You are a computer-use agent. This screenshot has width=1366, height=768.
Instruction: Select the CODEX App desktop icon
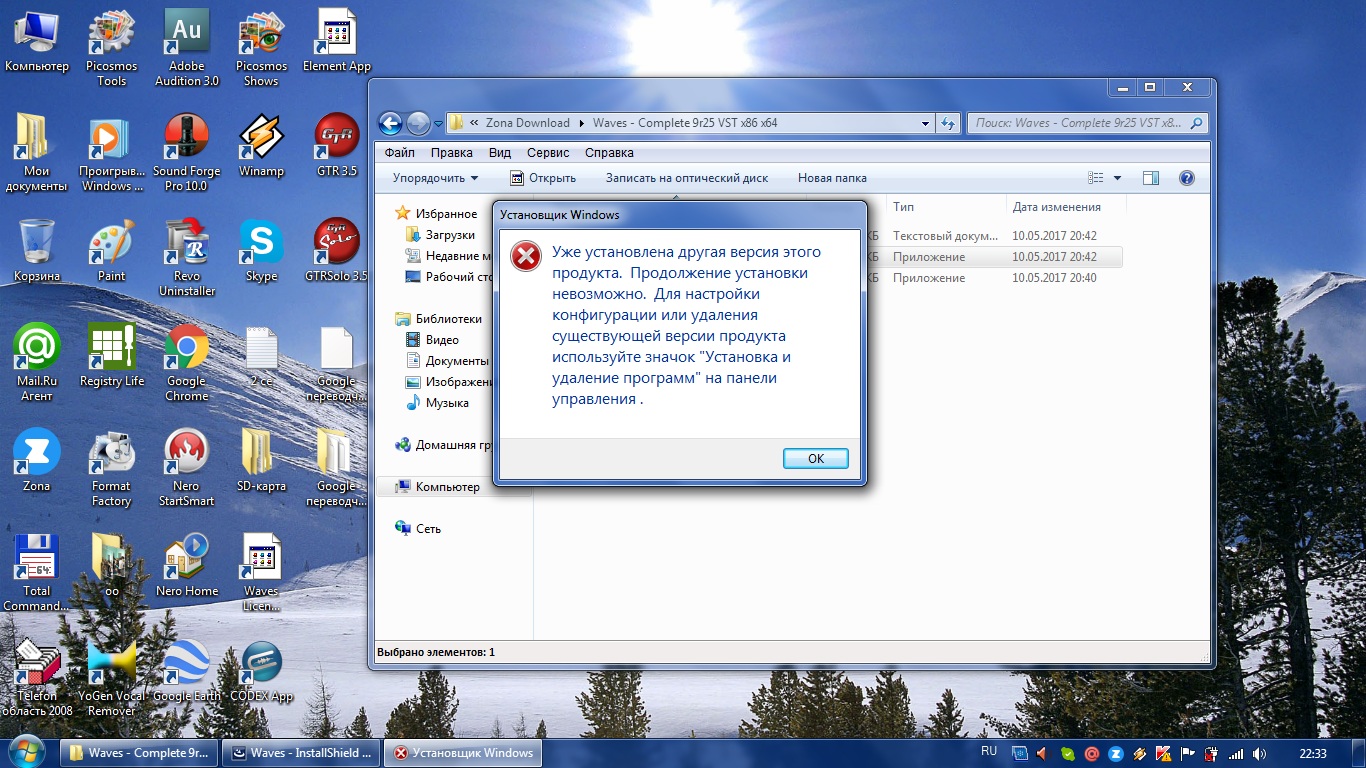click(x=261, y=672)
